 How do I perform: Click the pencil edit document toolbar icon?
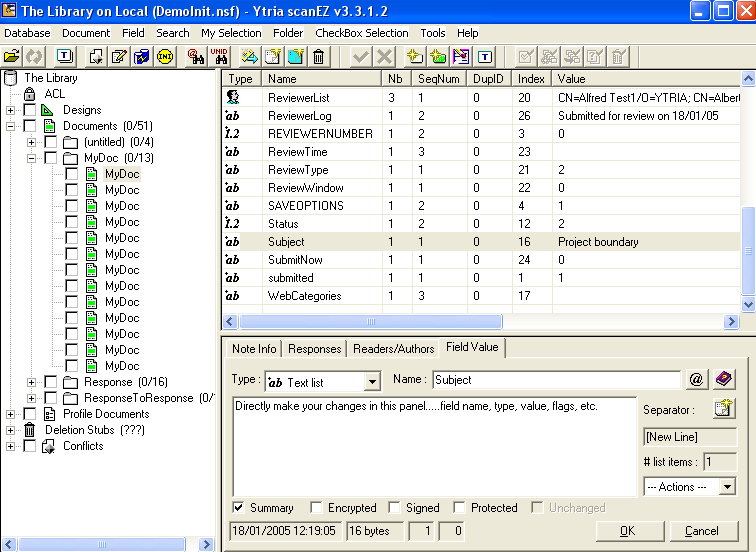point(119,56)
